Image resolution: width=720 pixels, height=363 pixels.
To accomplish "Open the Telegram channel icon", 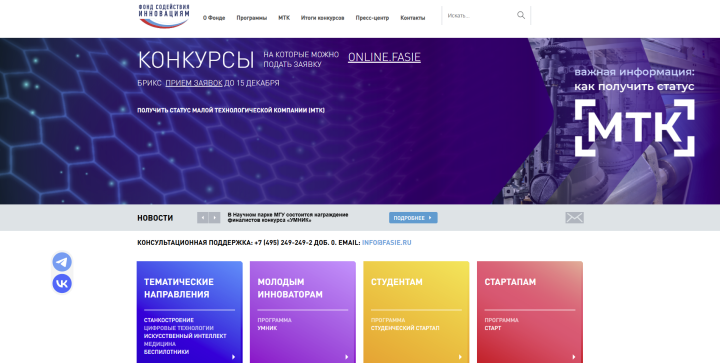I will 62,262.
